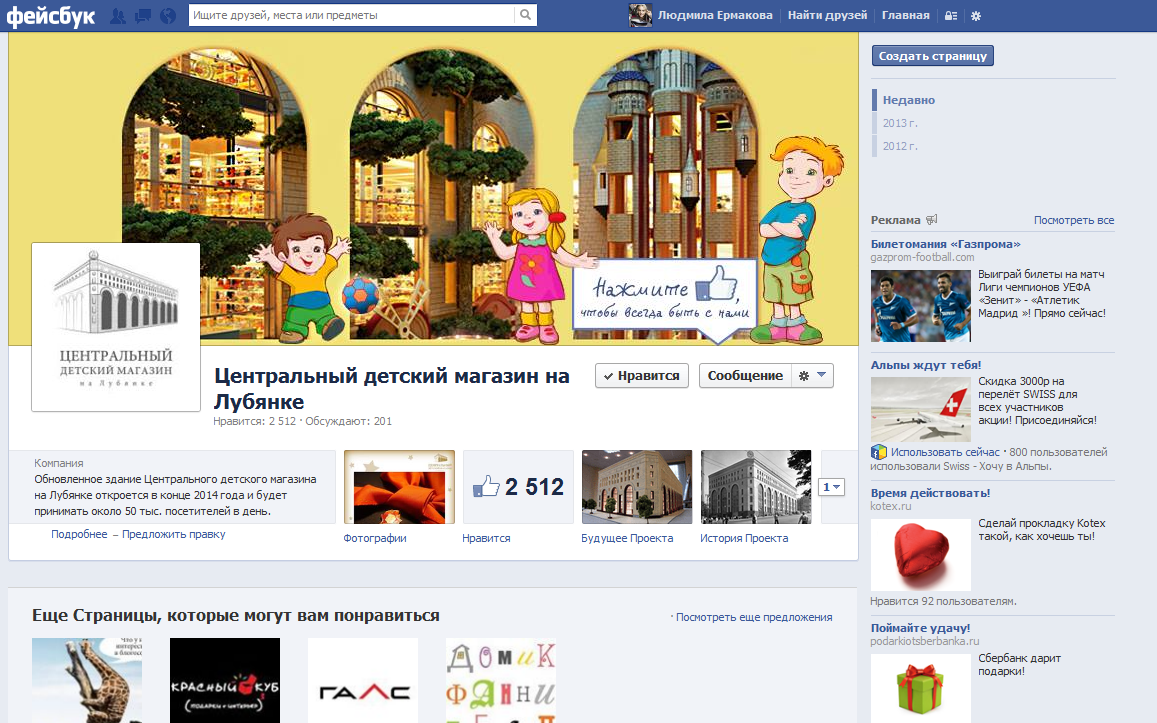Open the messages icon in top bar
This screenshot has height=723, width=1157.
point(143,15)
